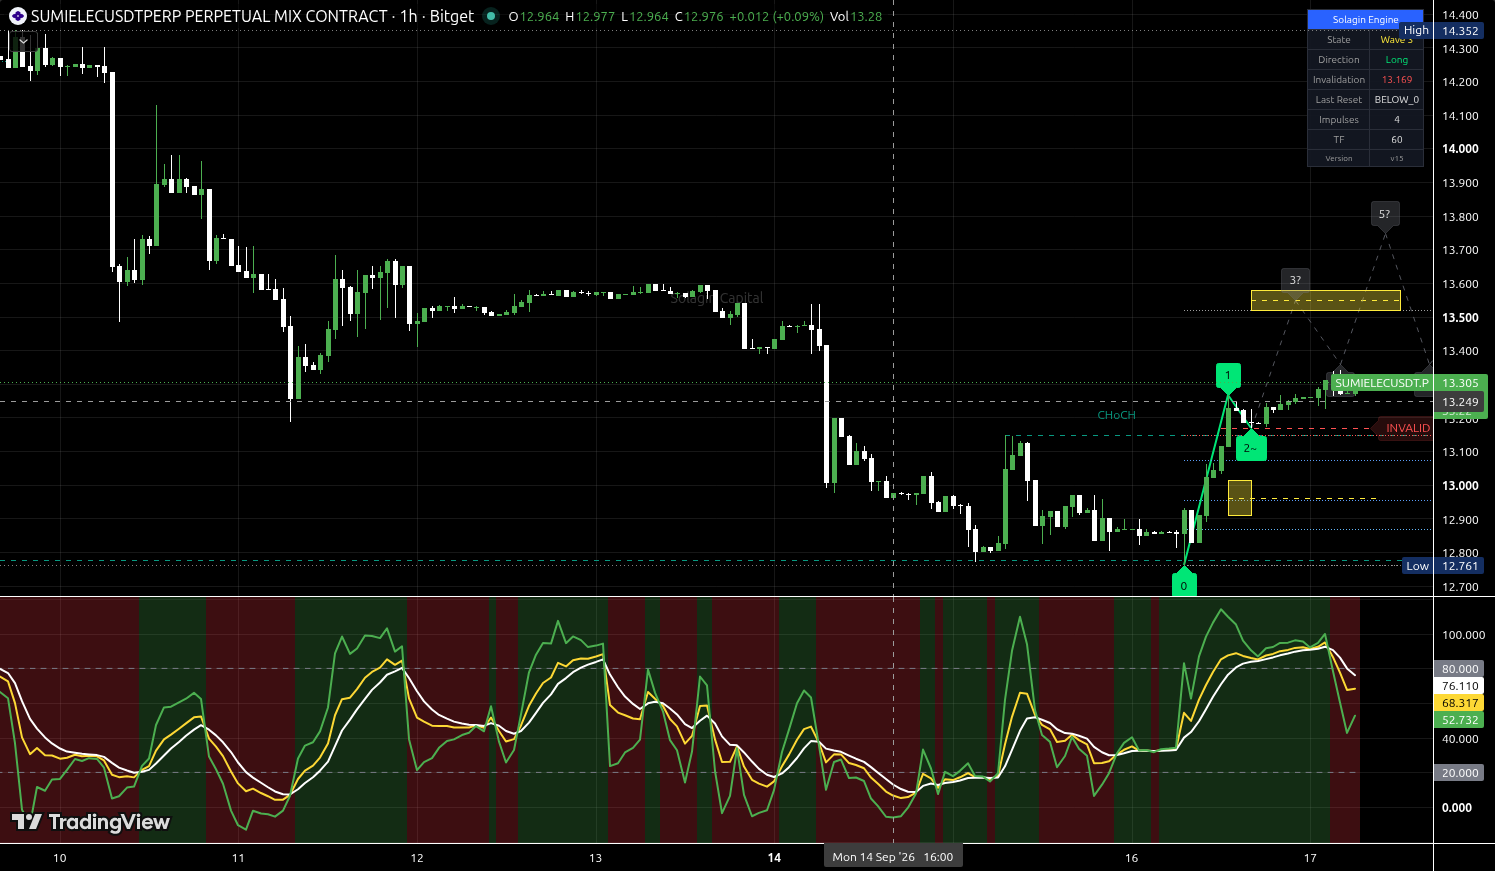The width and height of the screenshot is (1495, 871).
Task: Click the High 14.352 price label
Action: [1441, 31]
